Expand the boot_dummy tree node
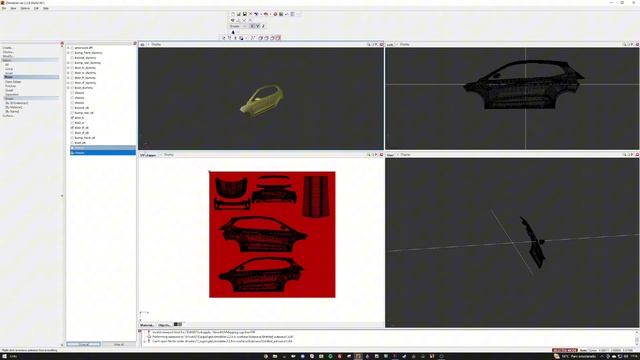The image size is (640, 360). [68, 88]
